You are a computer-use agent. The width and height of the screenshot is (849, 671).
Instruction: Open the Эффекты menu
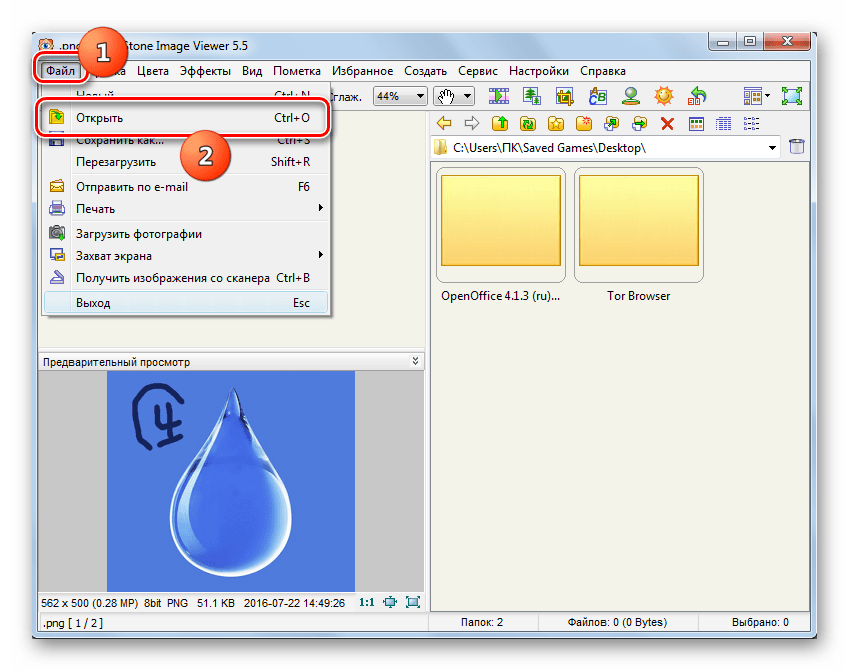coord(205,71)
